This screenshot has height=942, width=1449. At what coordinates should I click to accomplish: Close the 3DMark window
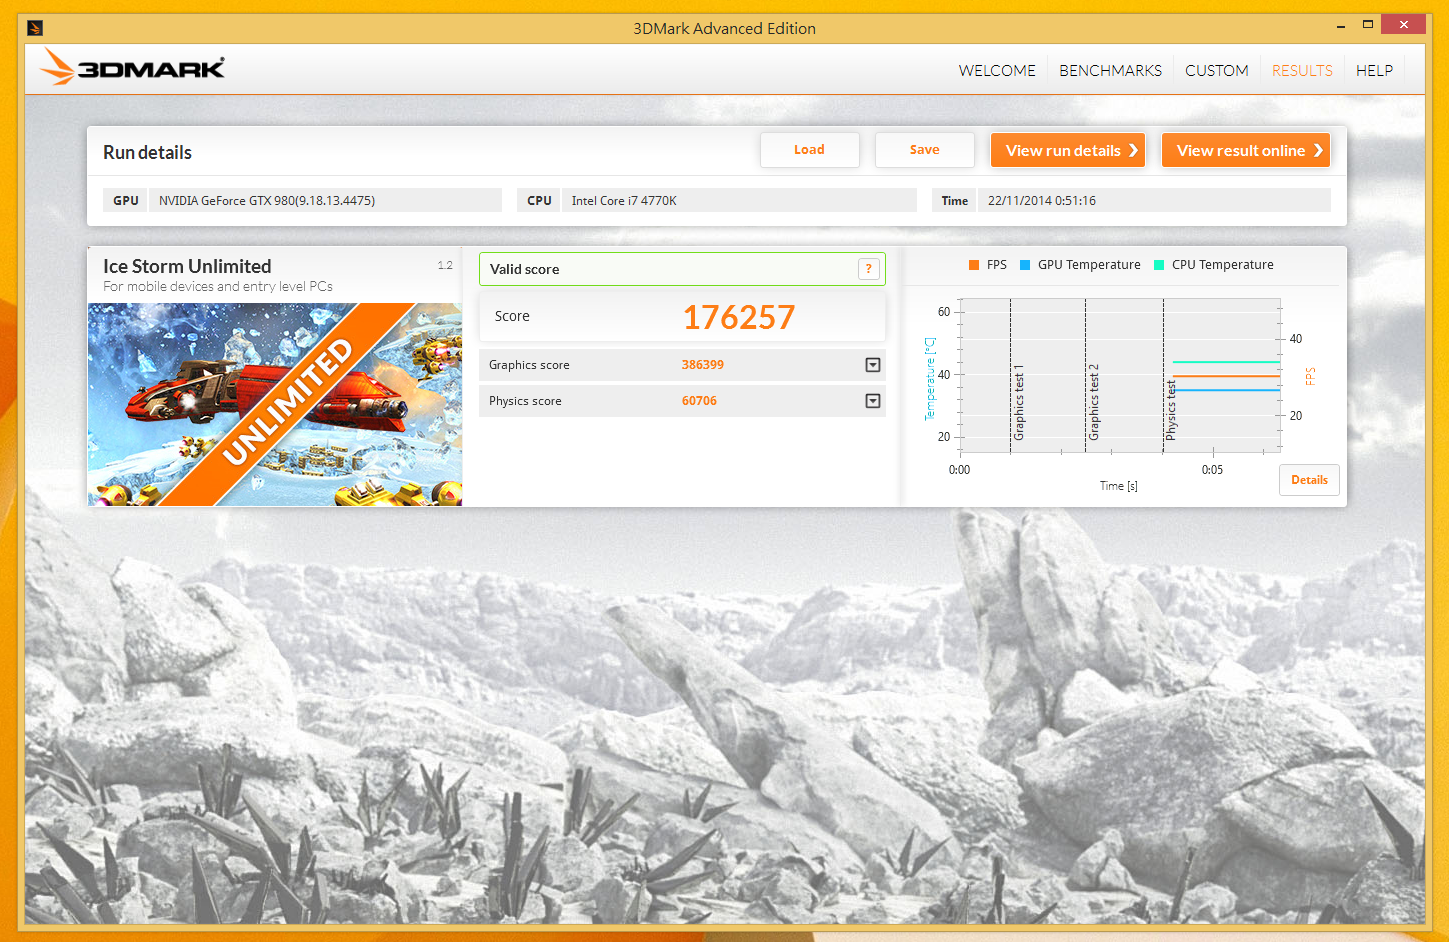(x=1403, y=24)
